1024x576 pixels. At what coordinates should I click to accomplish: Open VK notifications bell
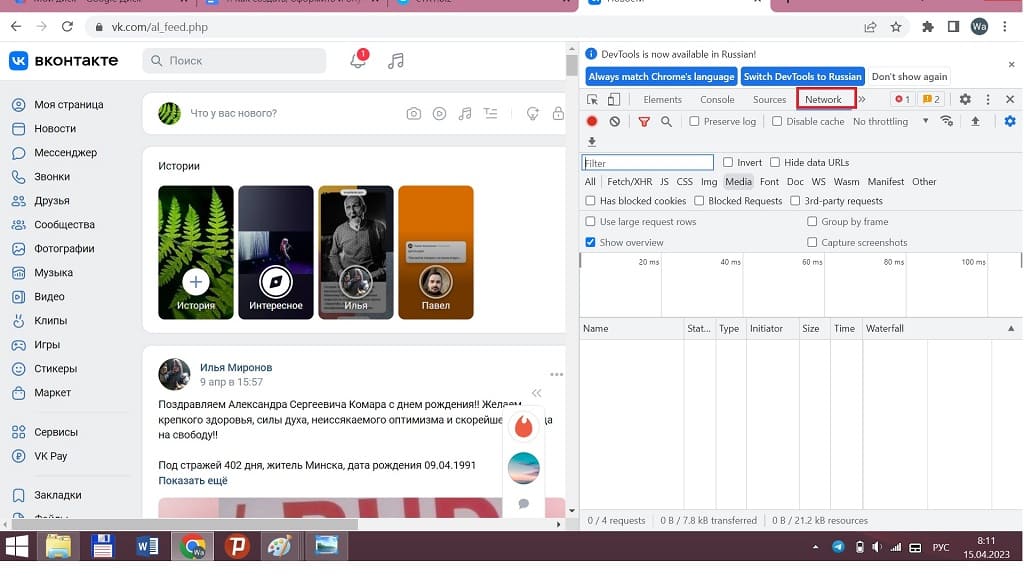click(x=358, y=60)
